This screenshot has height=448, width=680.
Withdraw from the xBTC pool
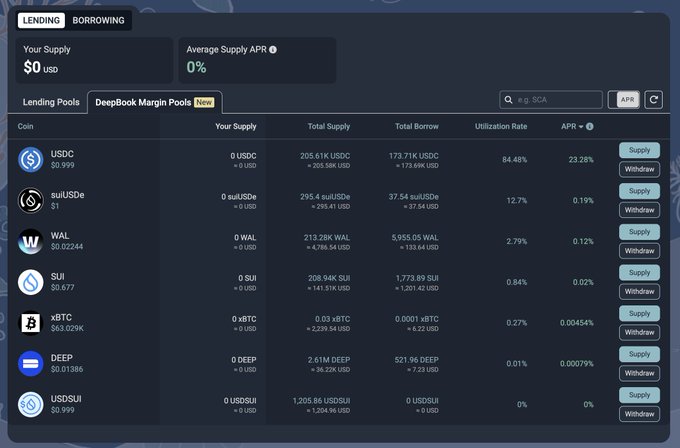[639, 332]
